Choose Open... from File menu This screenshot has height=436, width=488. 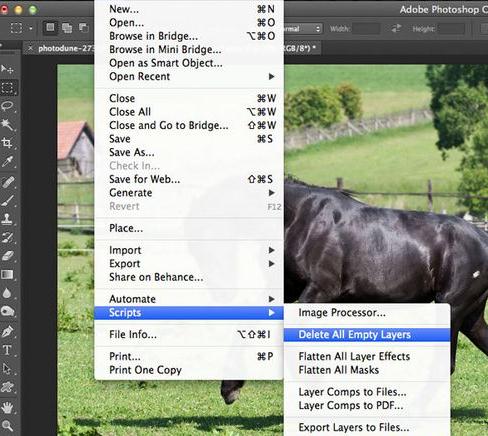click(189, 23)
